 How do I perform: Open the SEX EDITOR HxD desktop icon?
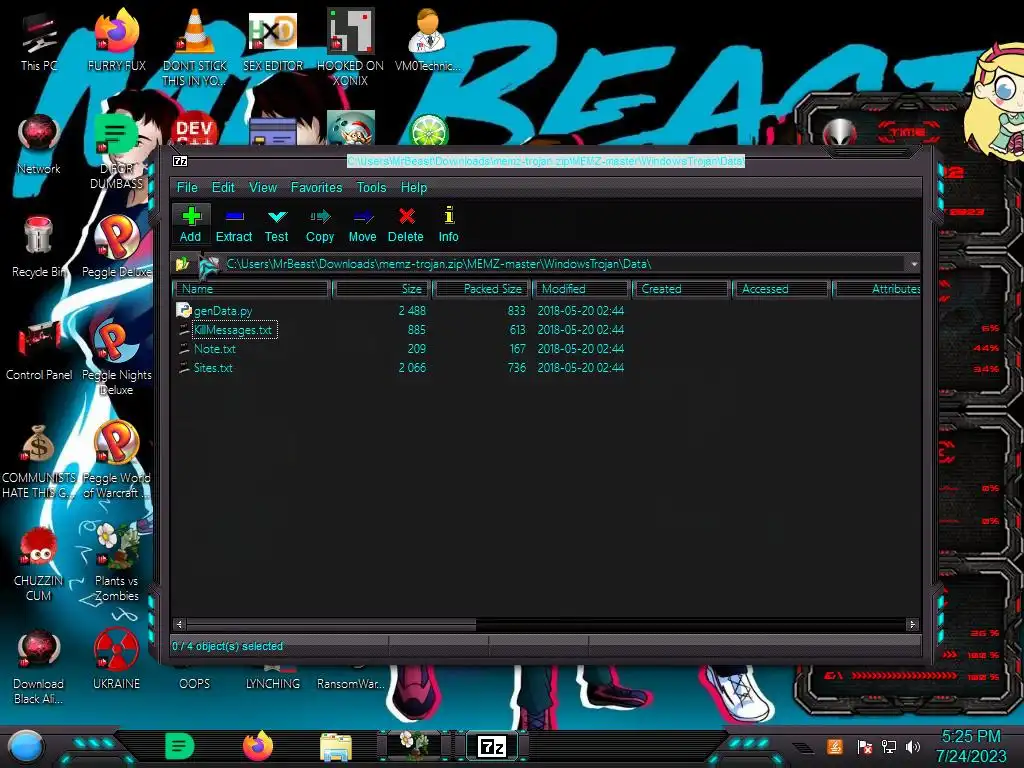[x=273, y=42]
